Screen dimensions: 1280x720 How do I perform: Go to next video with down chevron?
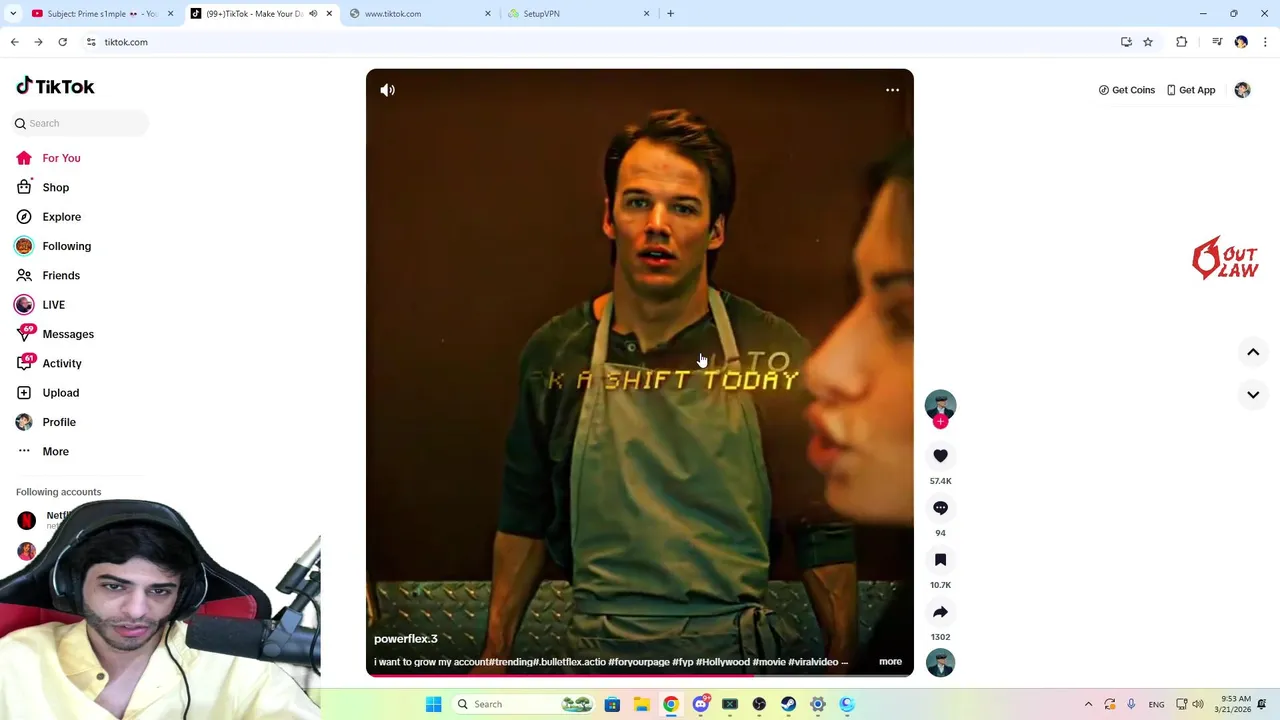tap(1253, 395)
